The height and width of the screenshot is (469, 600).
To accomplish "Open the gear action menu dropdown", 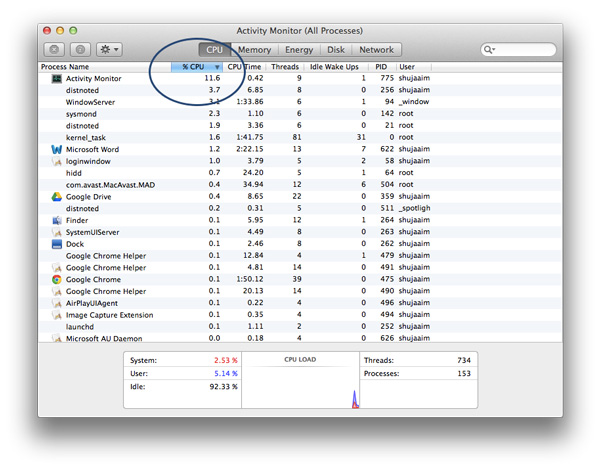I will pos(109,50).
